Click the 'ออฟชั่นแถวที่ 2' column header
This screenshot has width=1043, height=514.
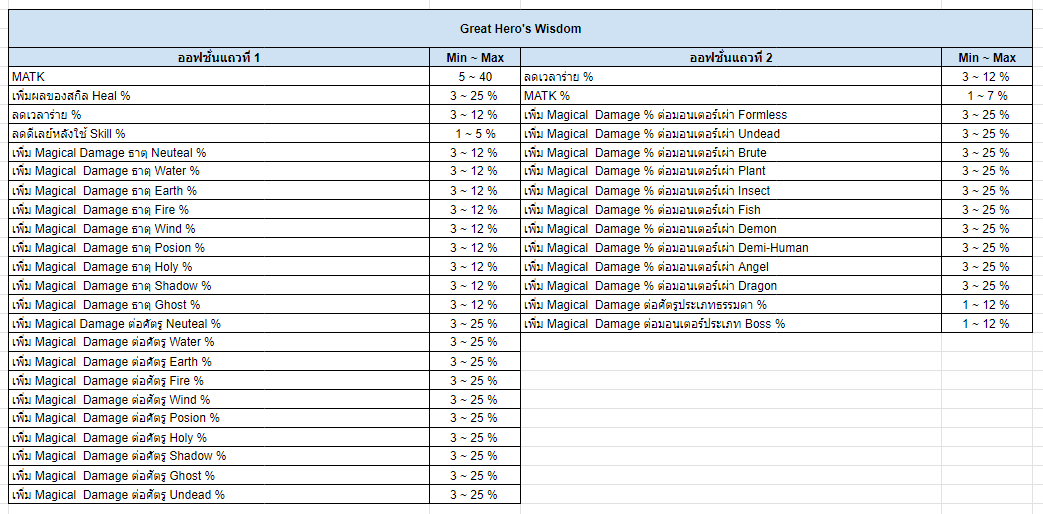tap(731, 57)
